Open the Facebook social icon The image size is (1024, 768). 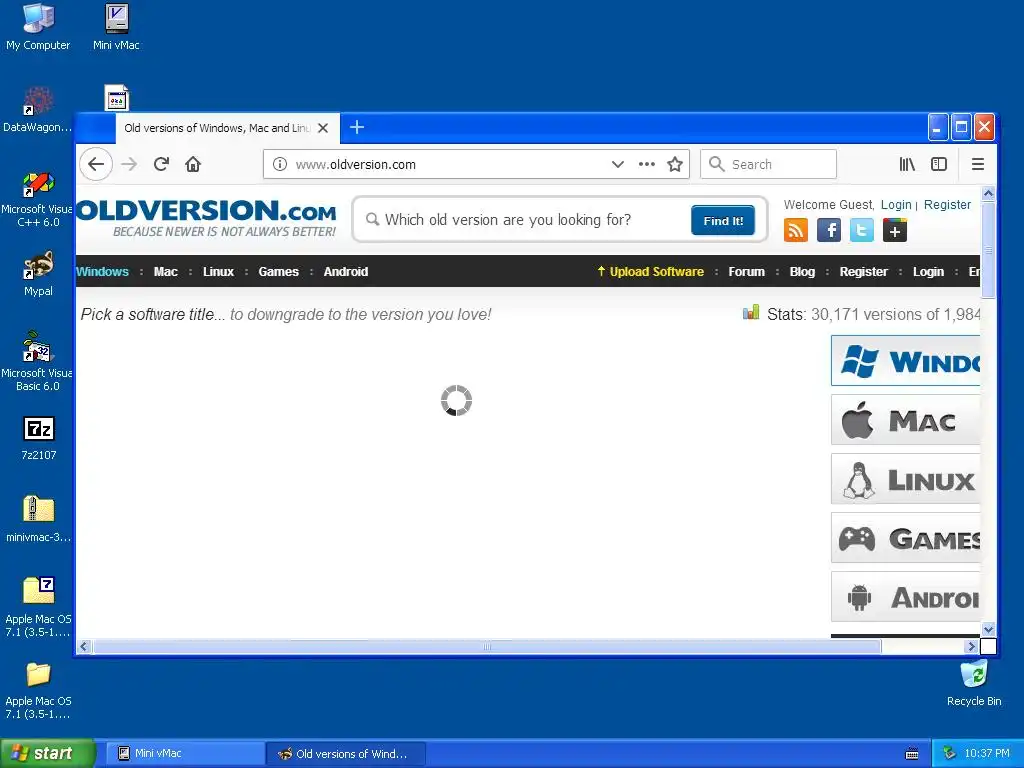(829, 230)
